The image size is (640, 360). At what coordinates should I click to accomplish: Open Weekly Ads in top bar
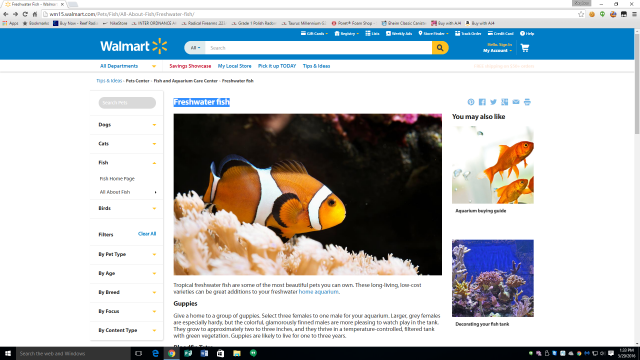click(x=399, y=33)
